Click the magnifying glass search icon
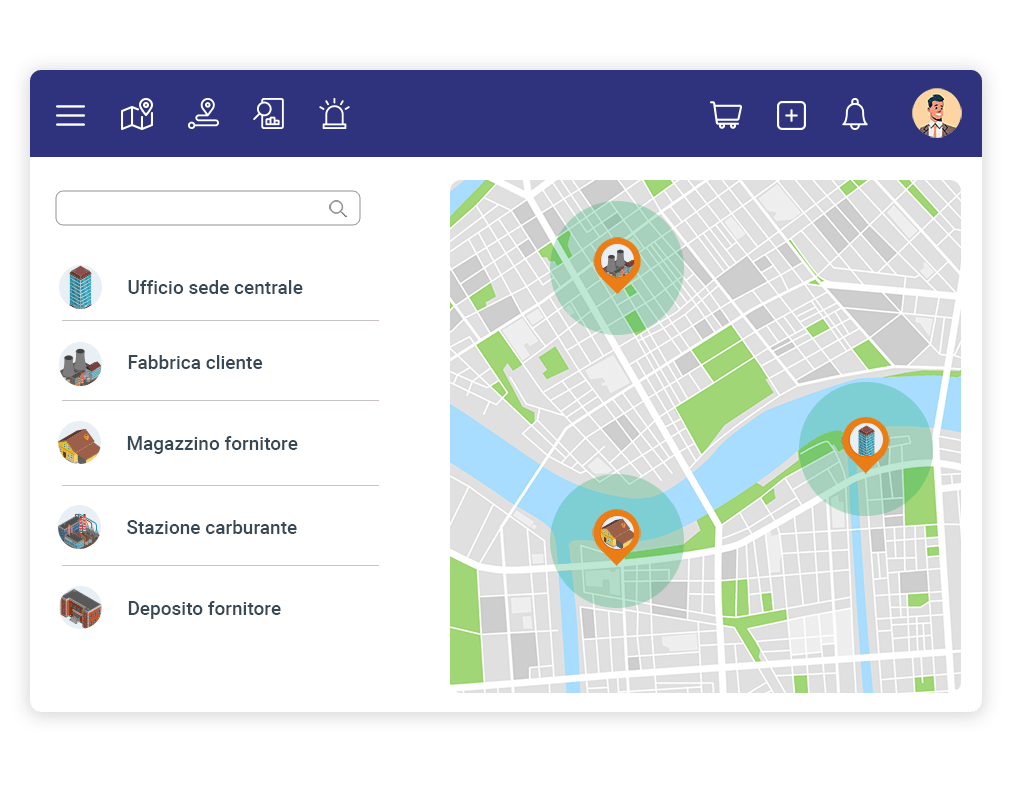The height and width of the screenshot is (788, 1013). point(338,208)
